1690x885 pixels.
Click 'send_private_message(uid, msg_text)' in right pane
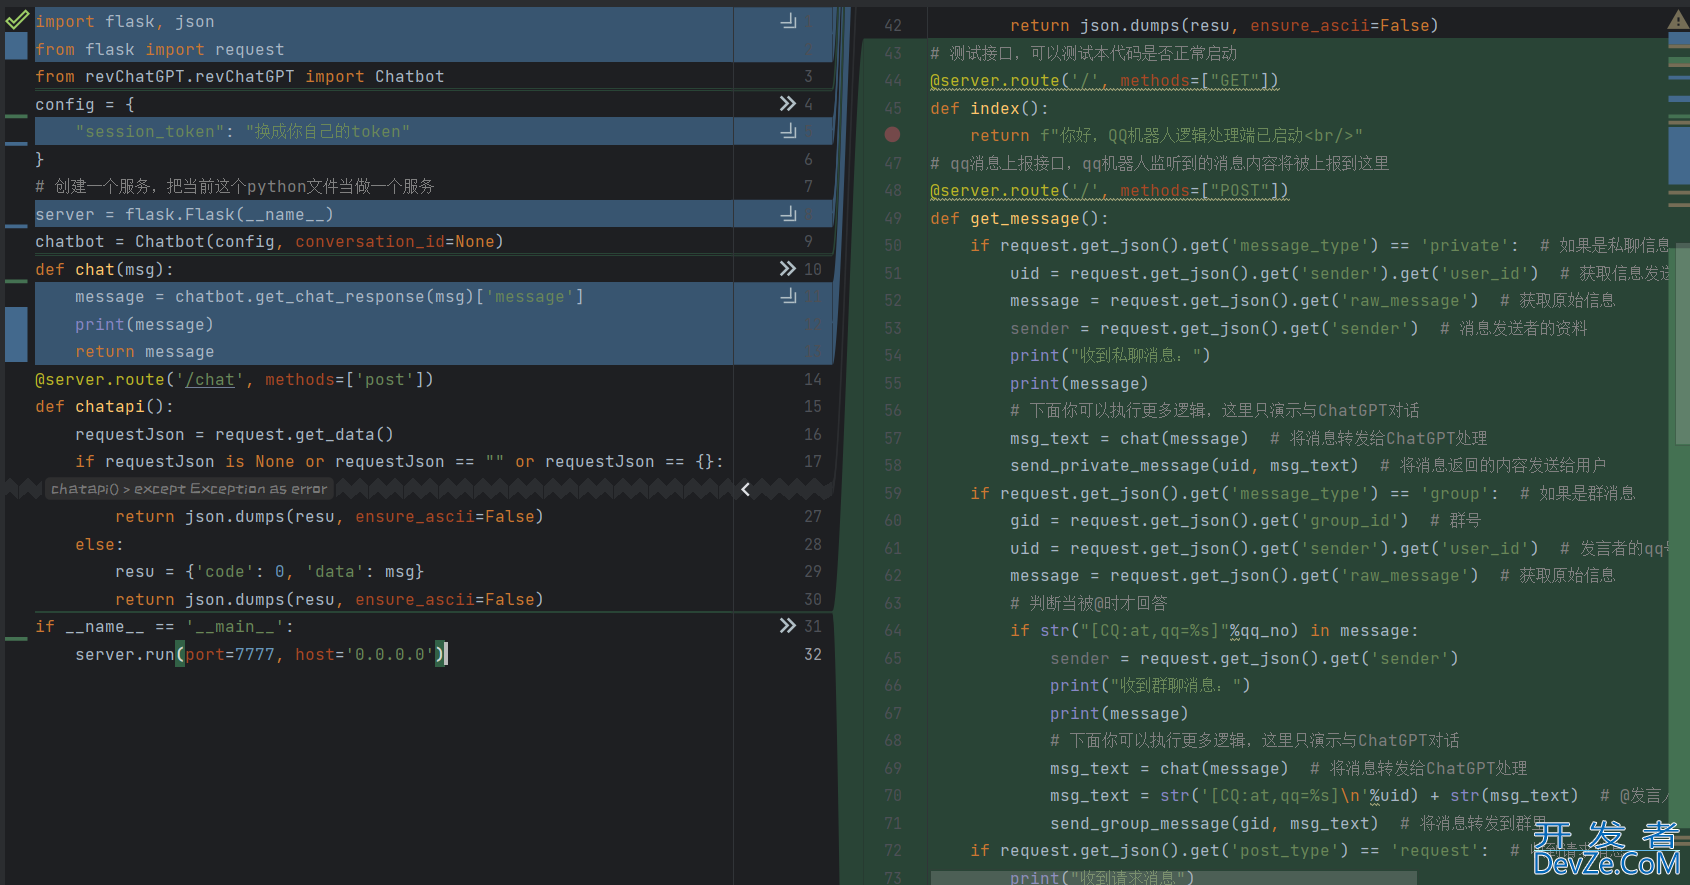click(1184, 465)
